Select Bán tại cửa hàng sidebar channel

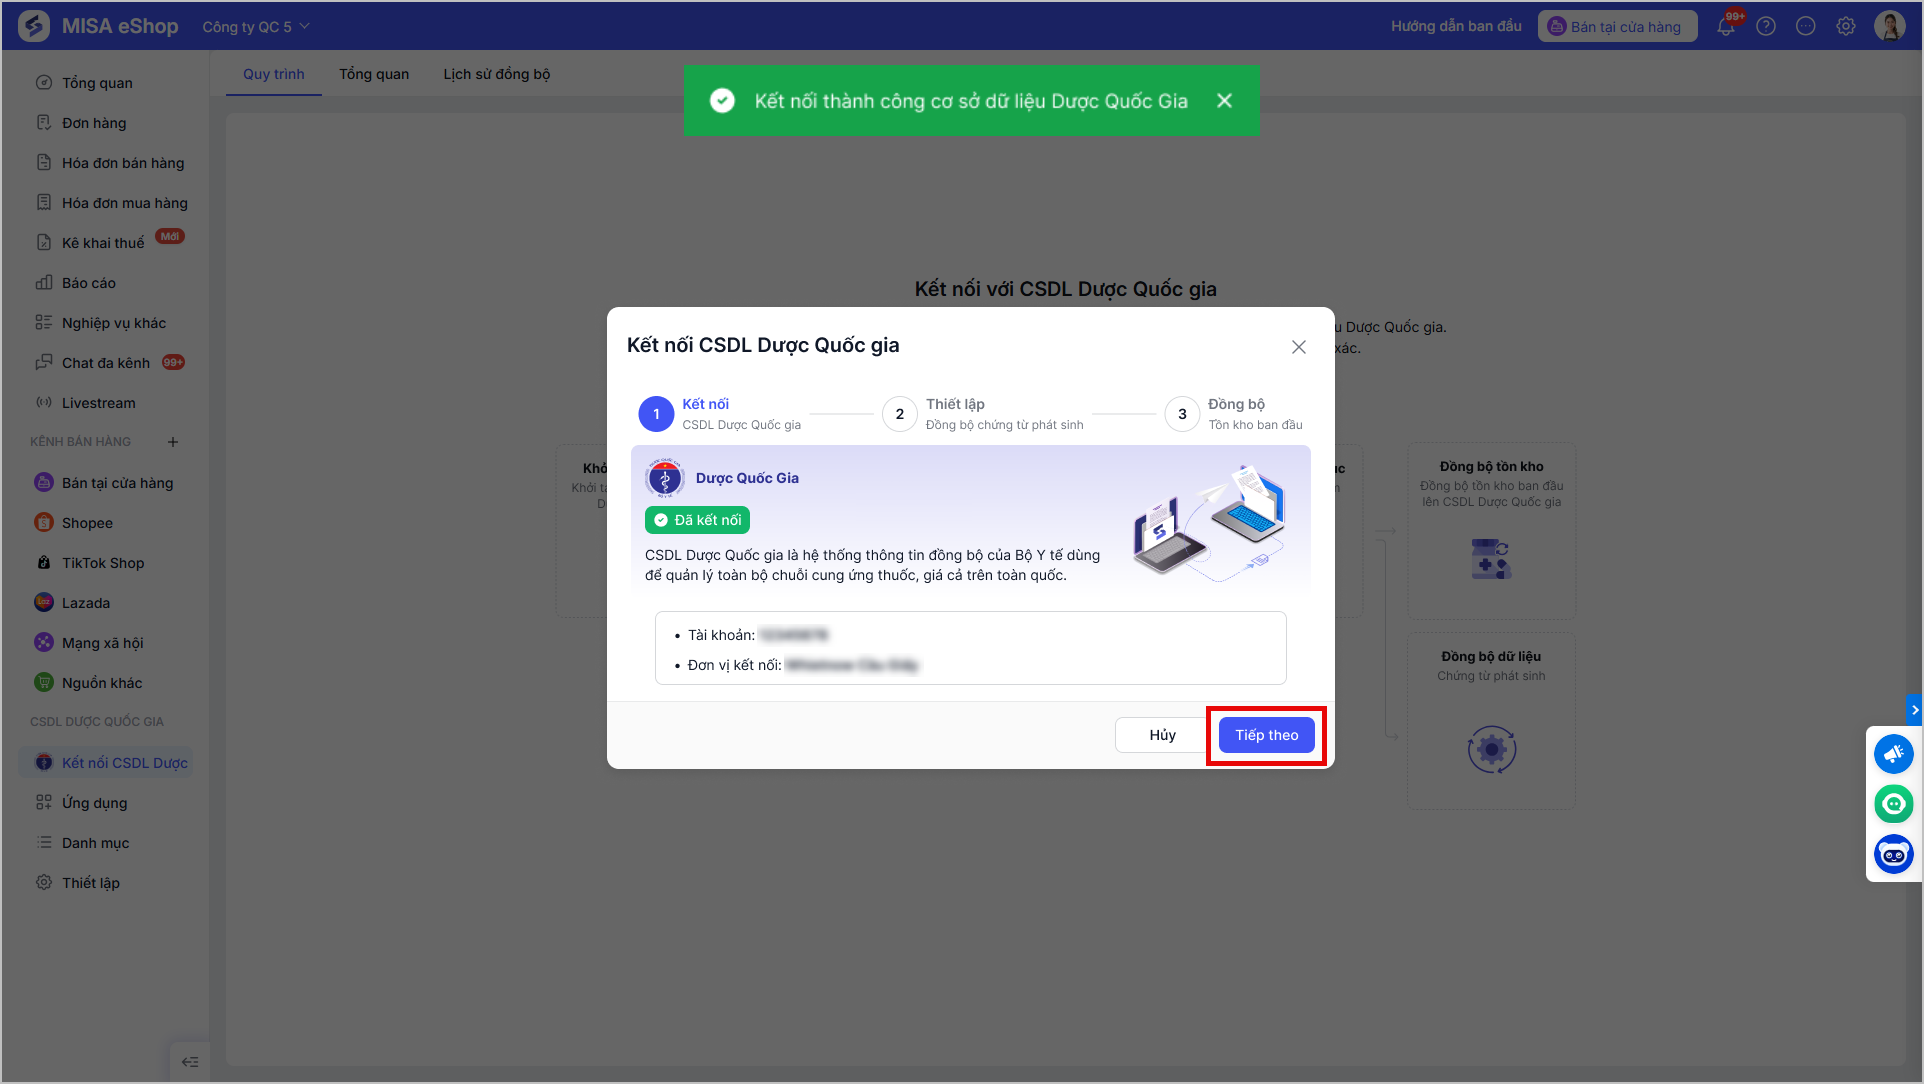[x=117, y=483]
